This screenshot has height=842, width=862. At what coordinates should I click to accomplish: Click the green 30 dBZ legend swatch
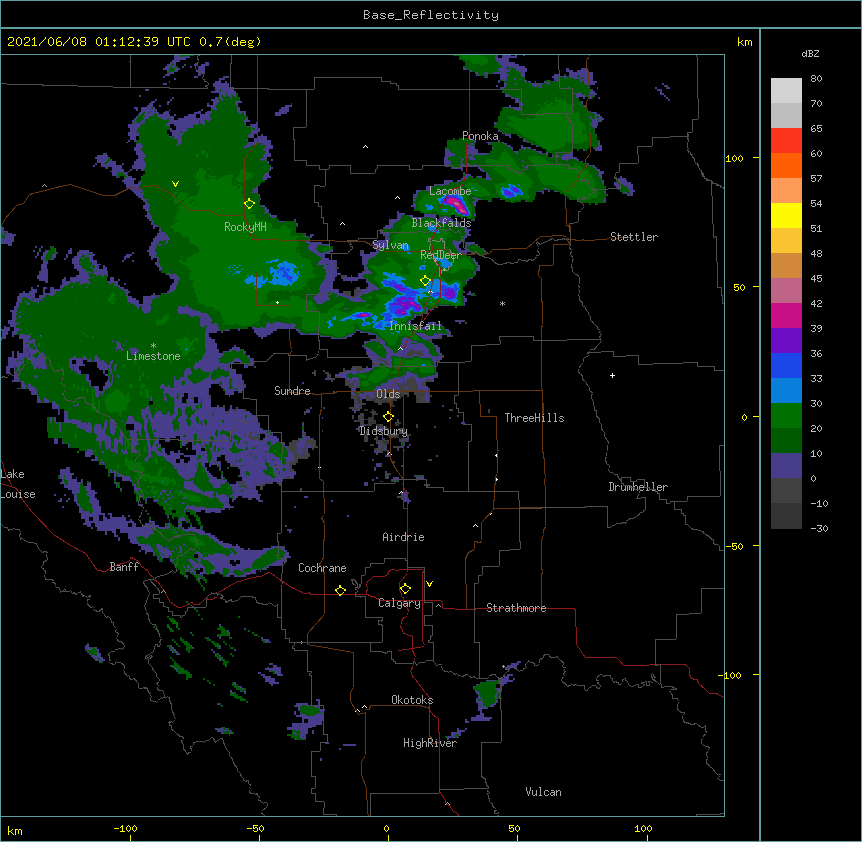[786, 416]
